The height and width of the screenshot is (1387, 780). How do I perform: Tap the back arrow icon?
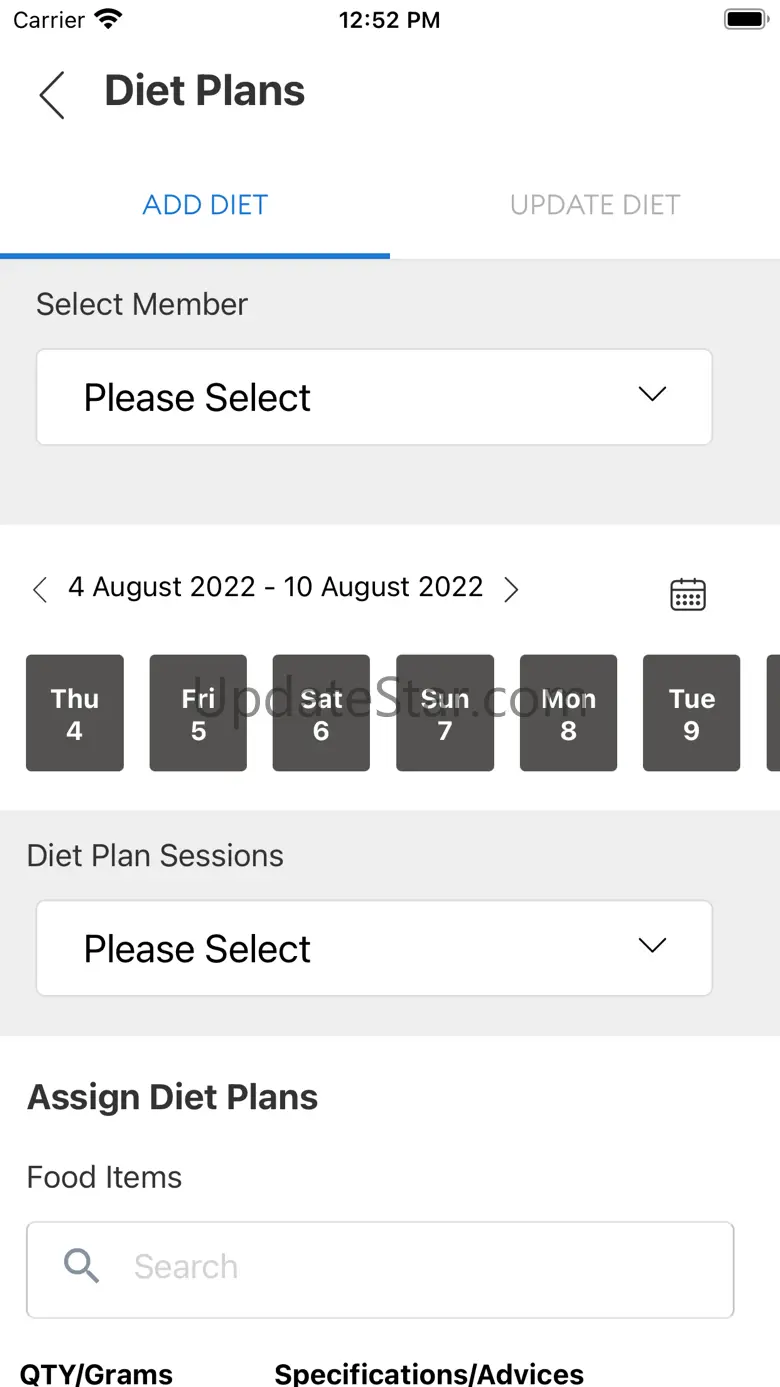[52, 95]
